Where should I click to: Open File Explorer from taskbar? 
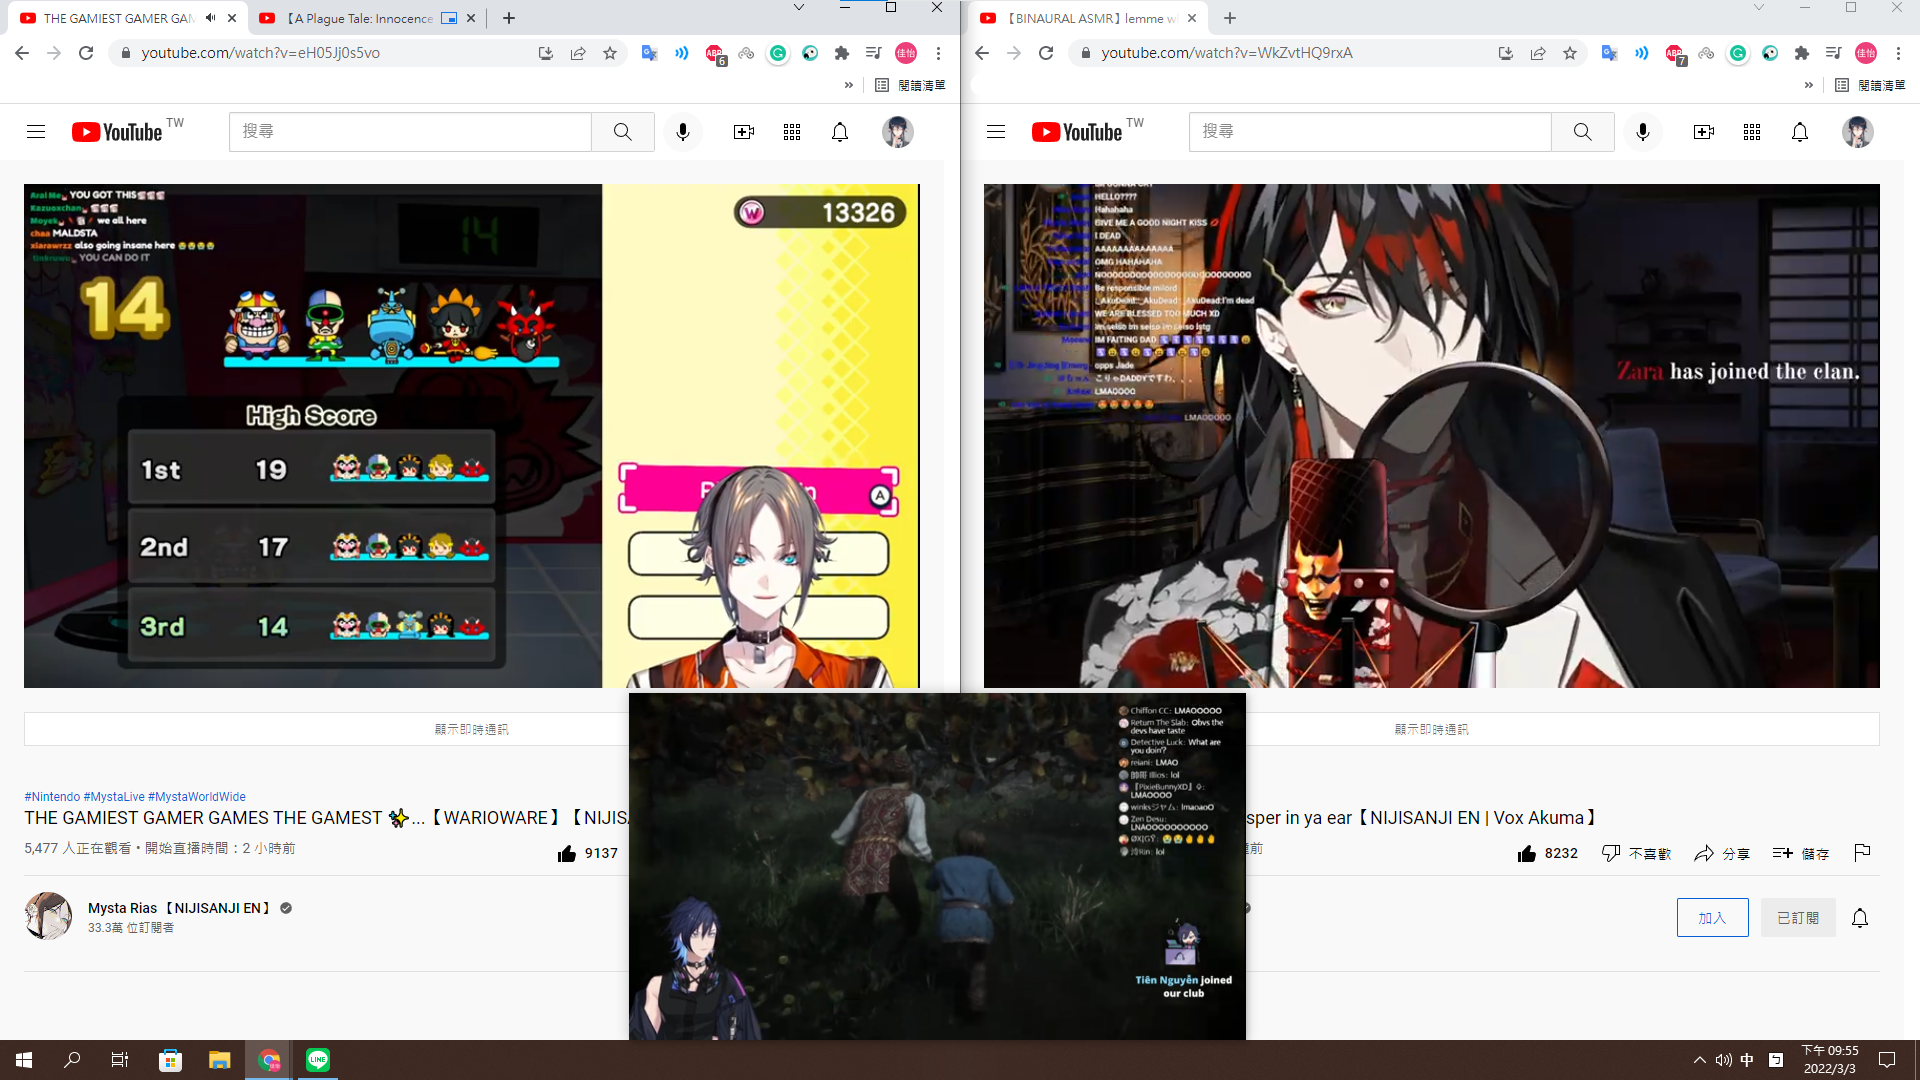[220, 1060]
